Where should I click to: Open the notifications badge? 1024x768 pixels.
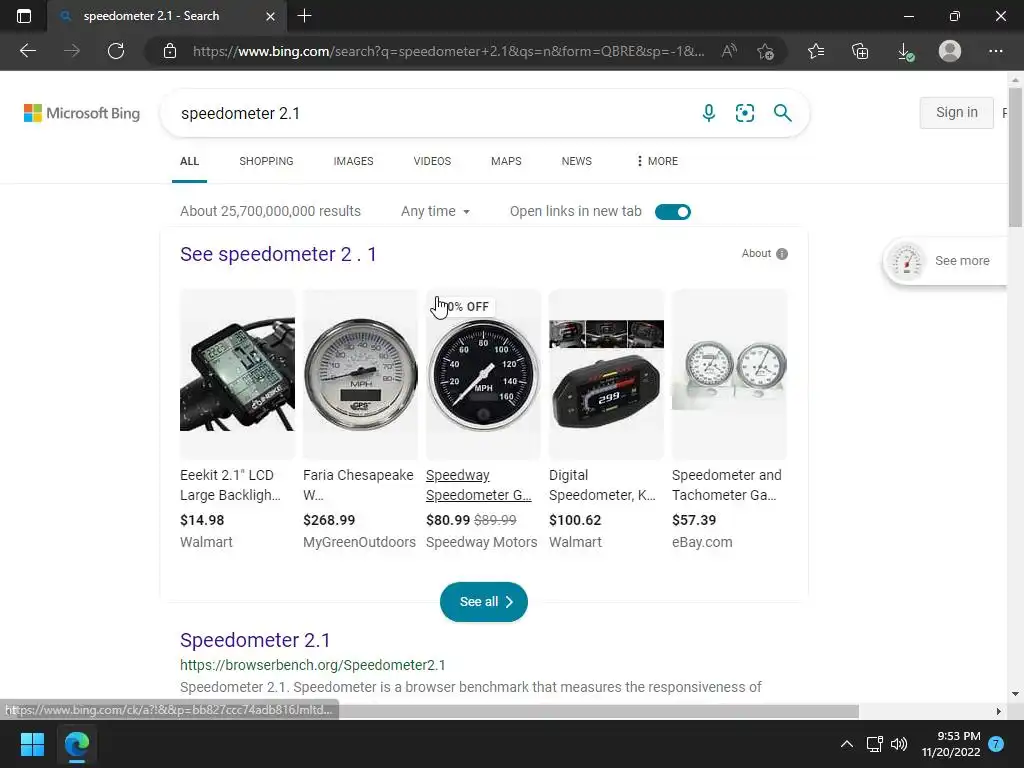tap(996, 744)
